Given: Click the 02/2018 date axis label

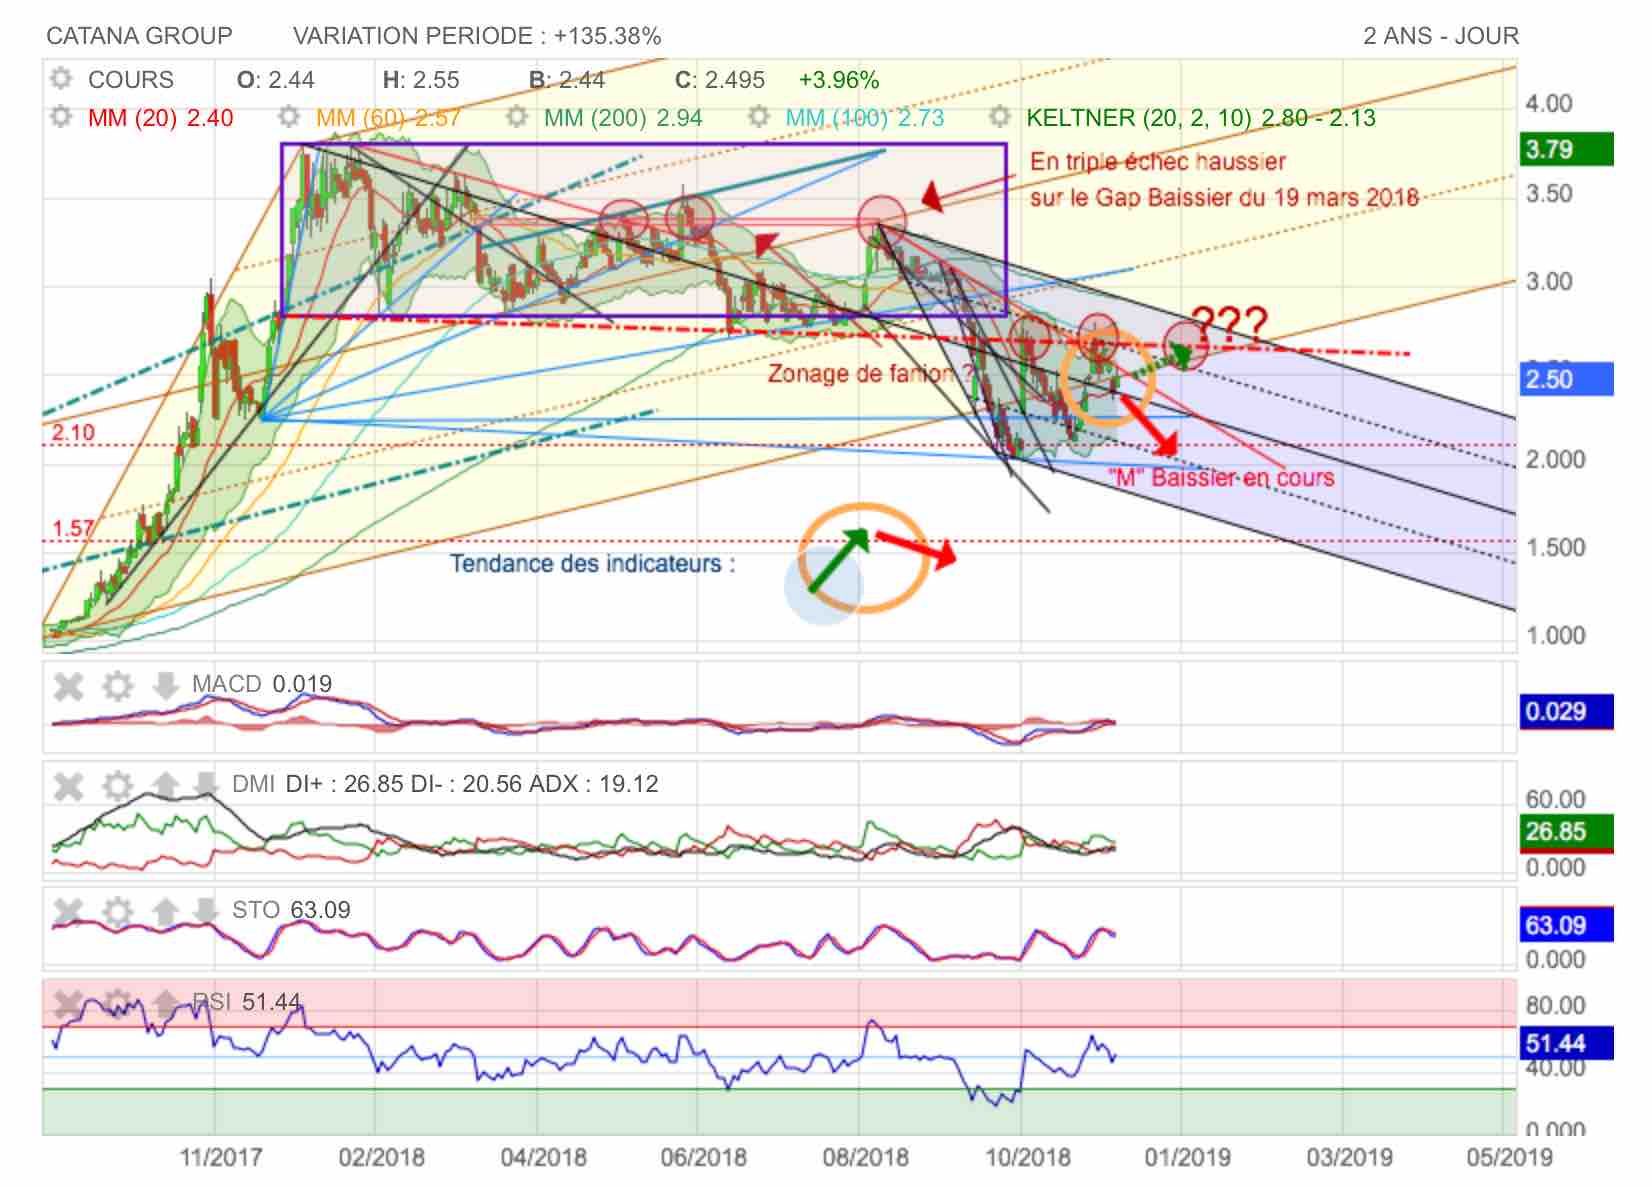Looking at the screenshot, I should pyautogui.click(x=381, y=1158).
